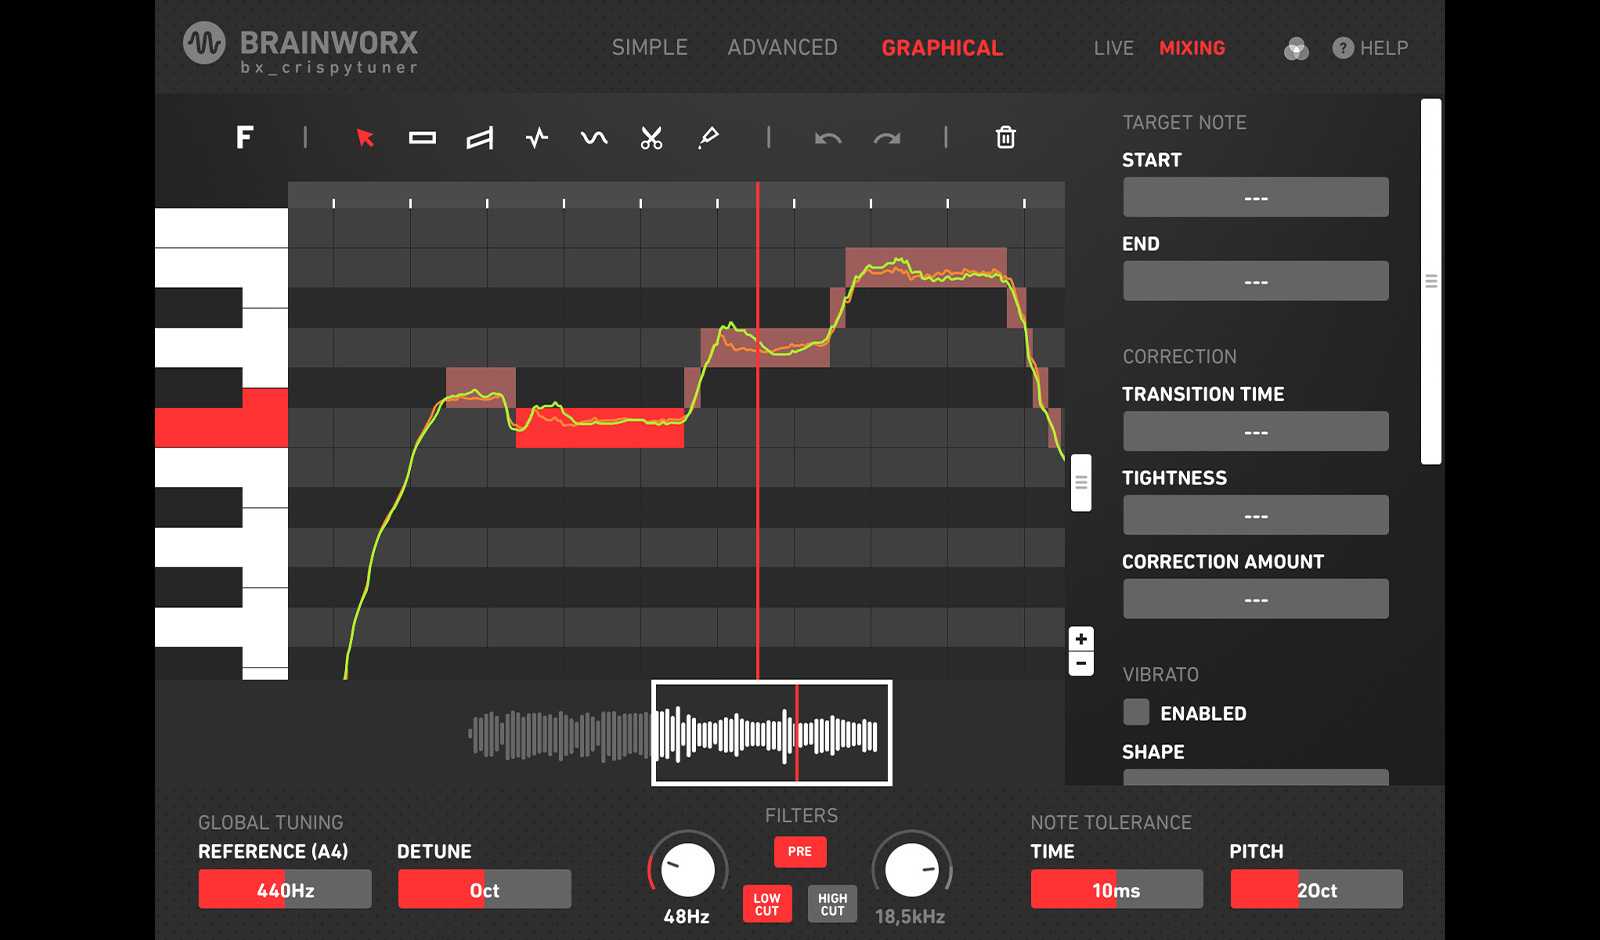Open the Correction Amount selector

(x=1255, y=598)
